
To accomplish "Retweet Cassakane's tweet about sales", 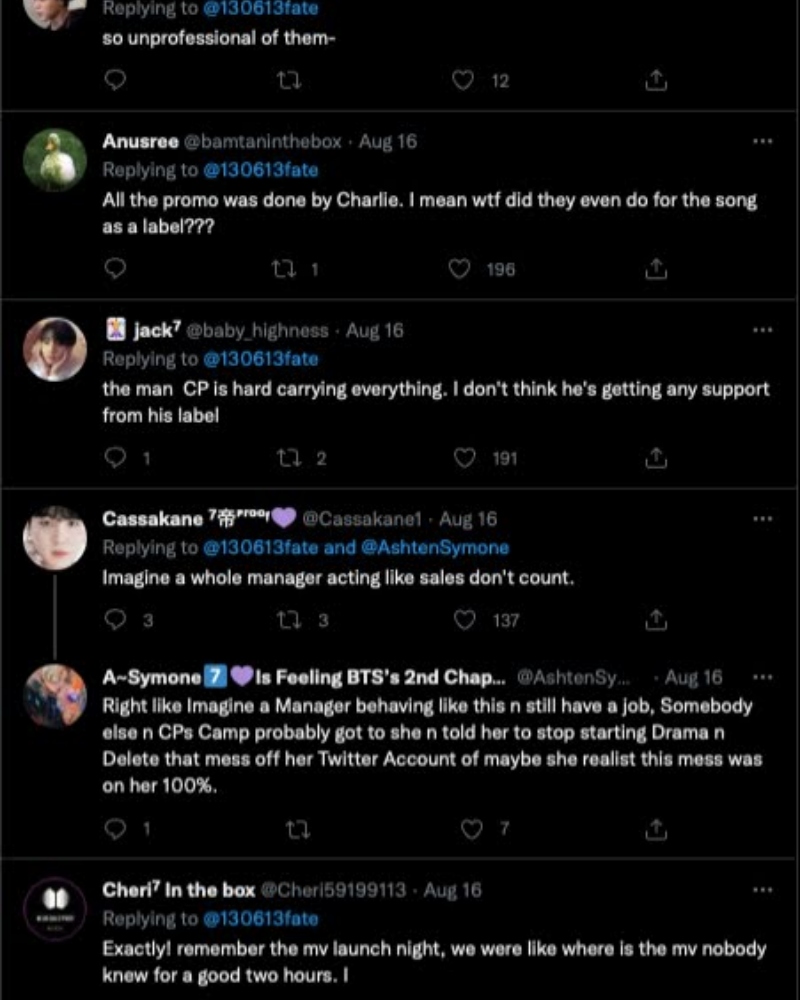I will coord(288,620).
